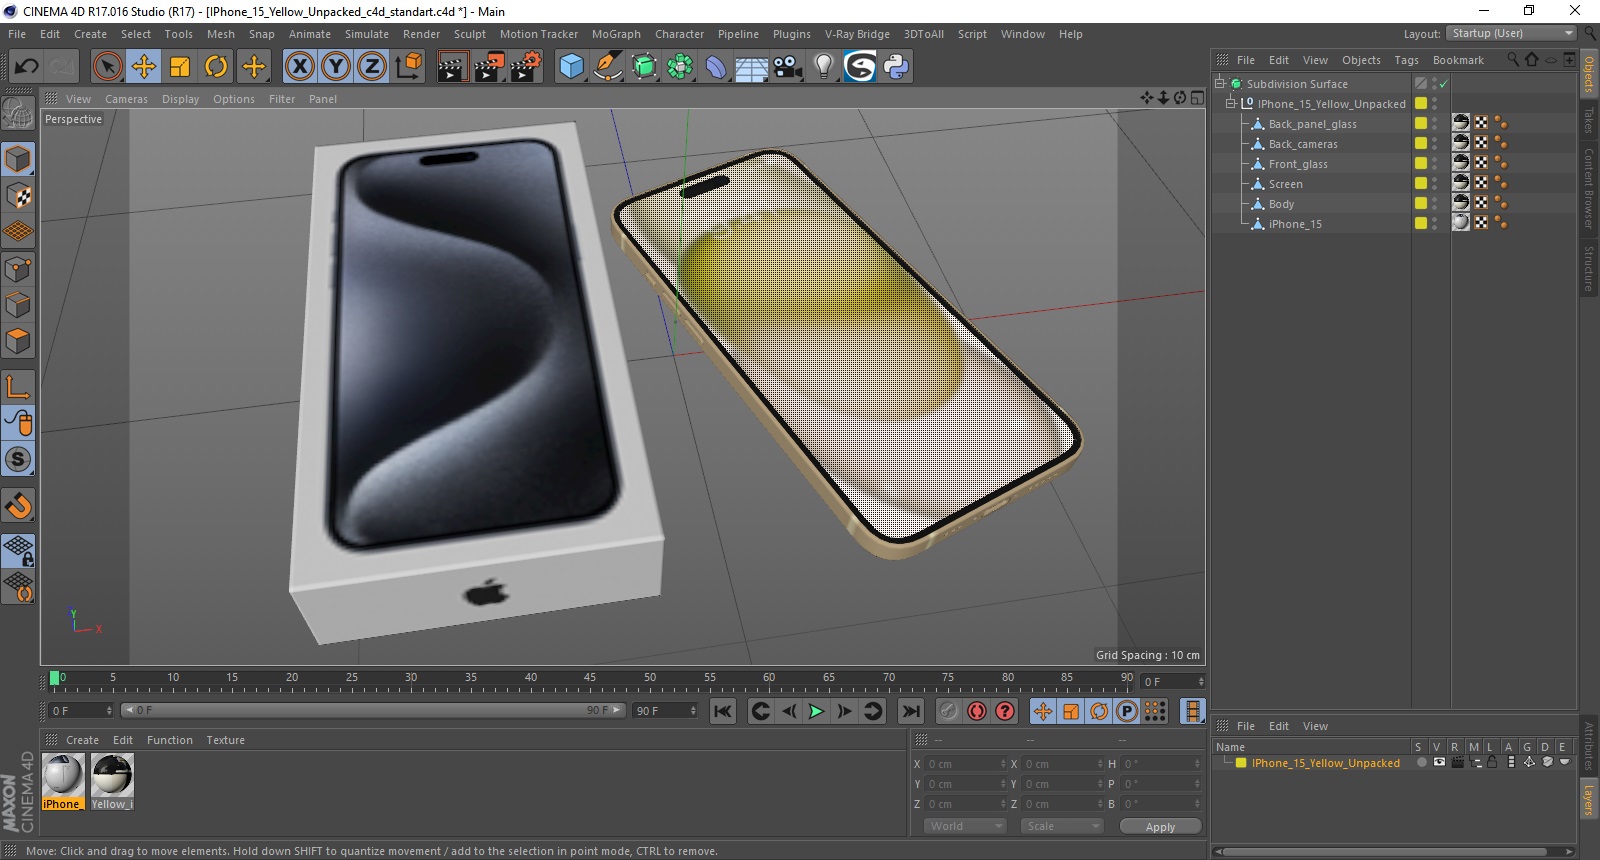Image resolution: width=1600 pixels, height=860 pixels.
Task: Select the Screen object
Action: pos(1285,184)
